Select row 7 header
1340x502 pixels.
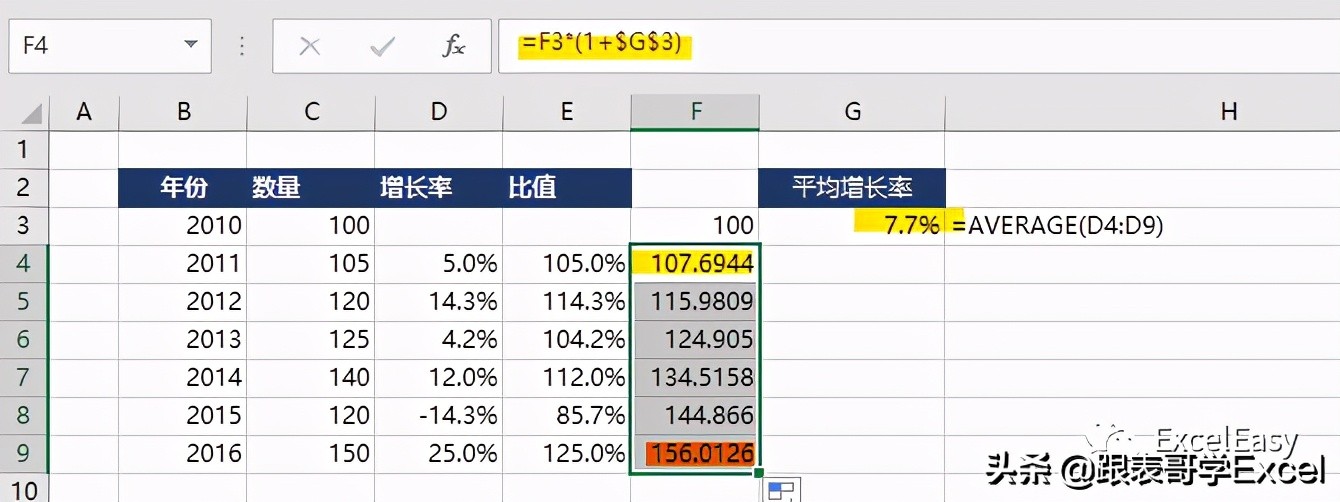(25, 377)
